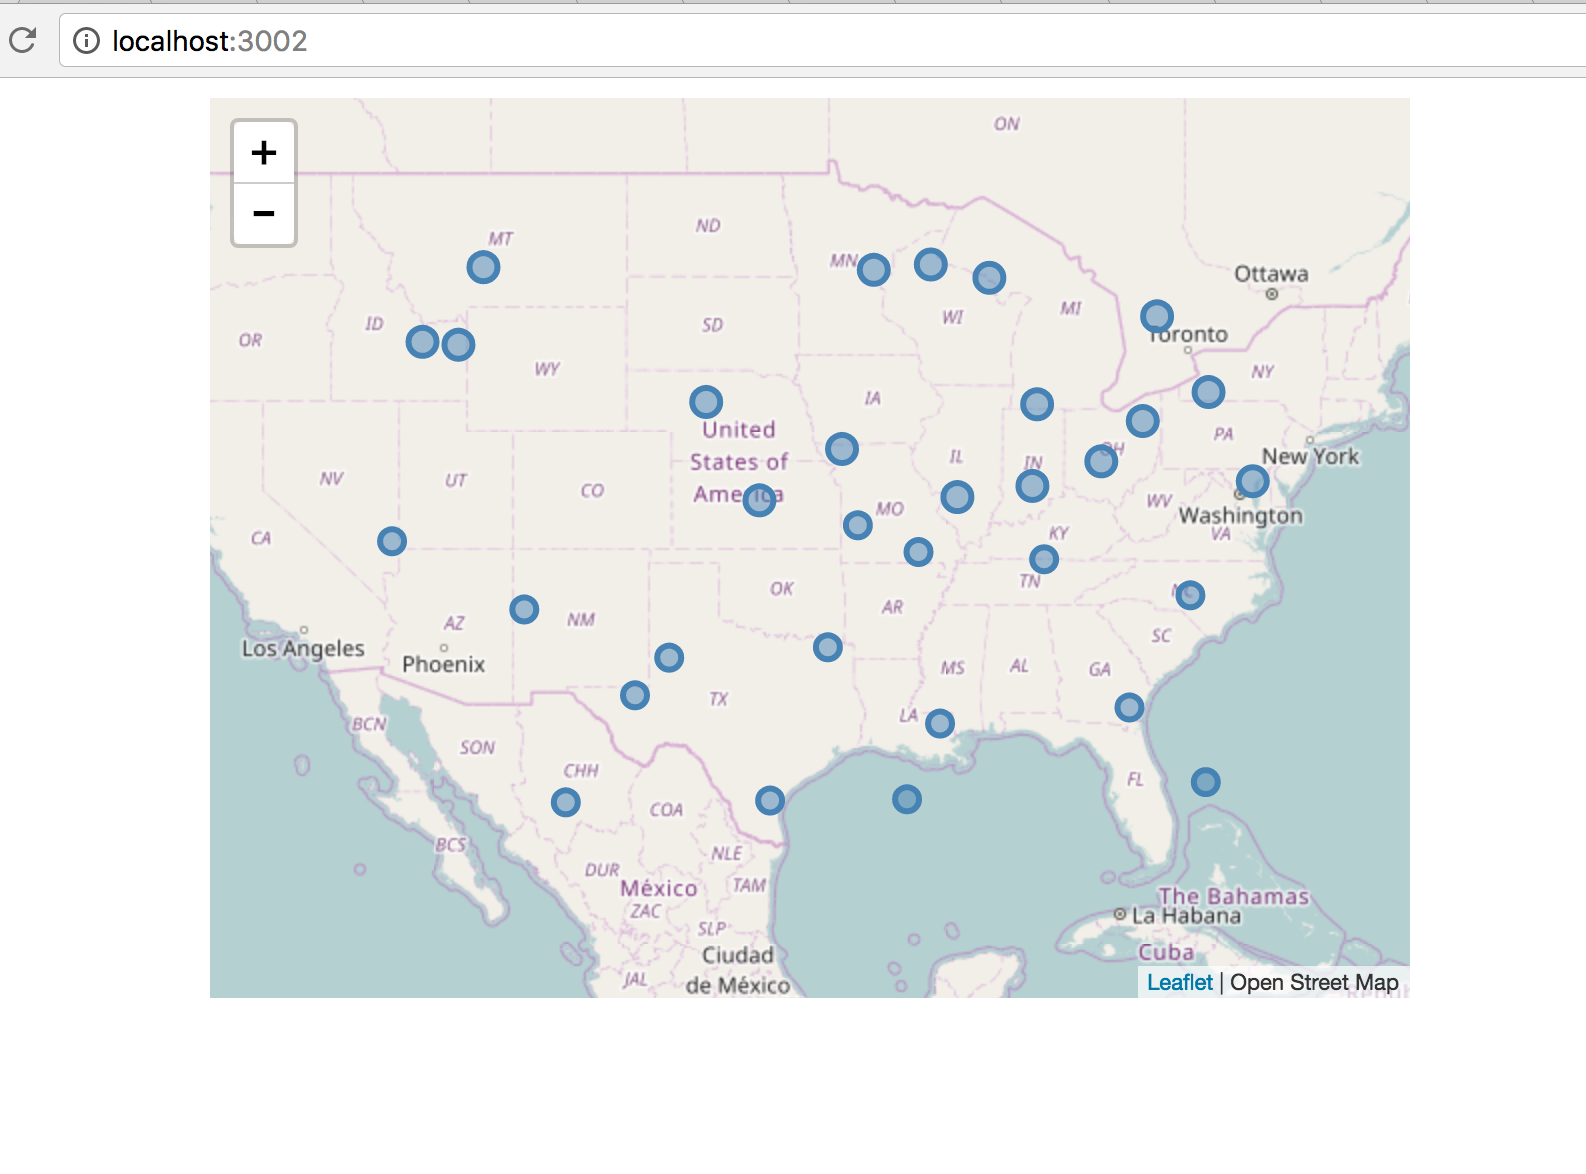Click the marker overlapping the Toronto label
Image resolution: width=1586 pixels, height=1174 pixels.
[x=1157, y=317]
